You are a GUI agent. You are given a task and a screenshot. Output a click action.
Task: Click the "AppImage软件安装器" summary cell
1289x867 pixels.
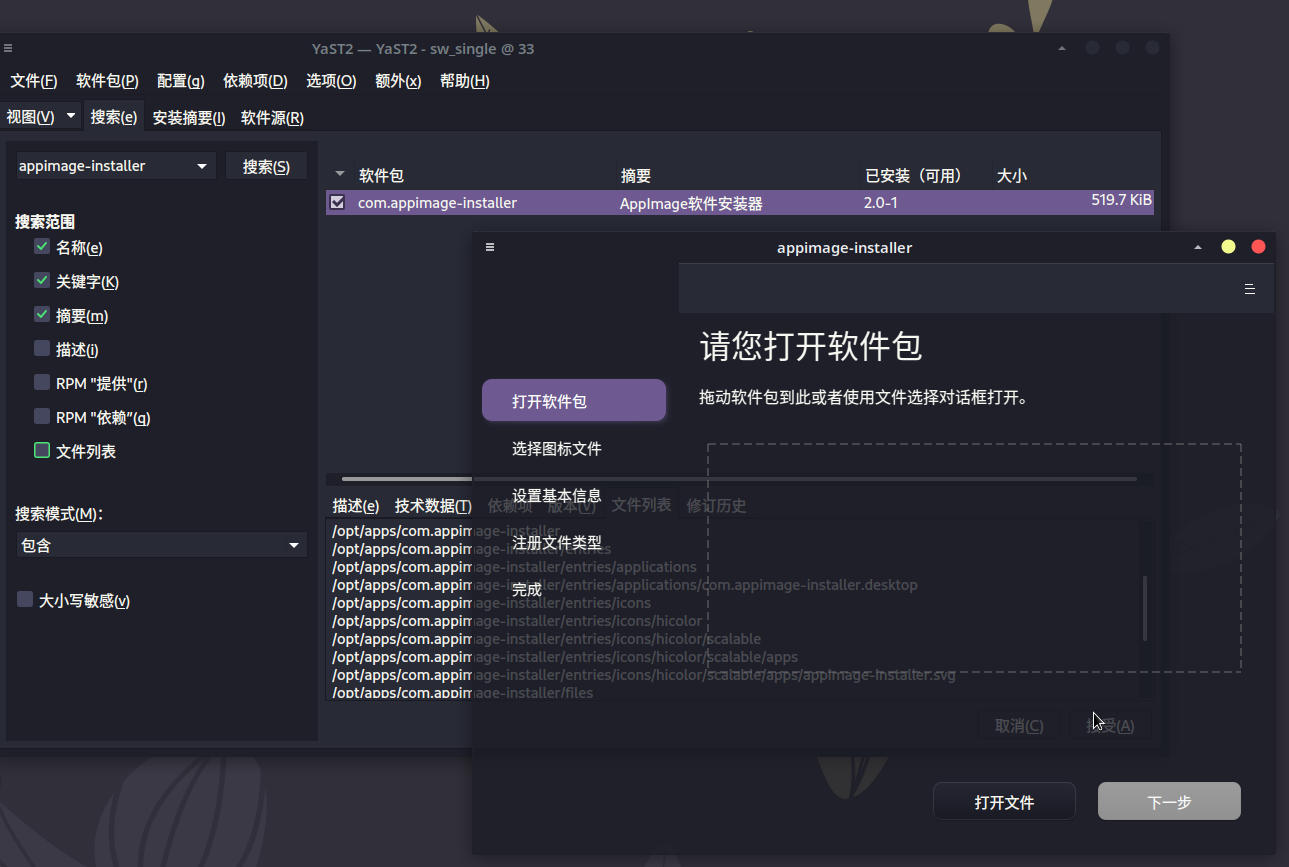coord(691,203)
